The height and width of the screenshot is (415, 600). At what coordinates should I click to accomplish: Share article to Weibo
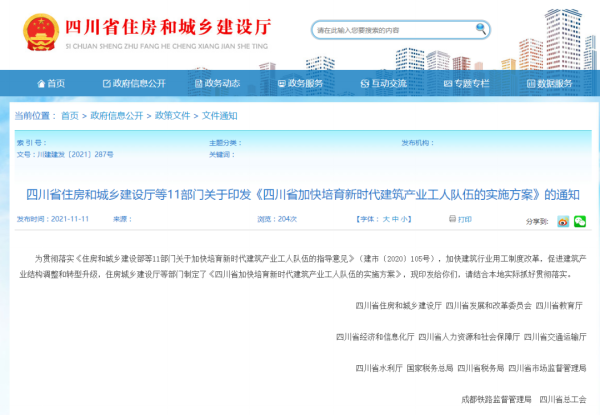[564, 220]
